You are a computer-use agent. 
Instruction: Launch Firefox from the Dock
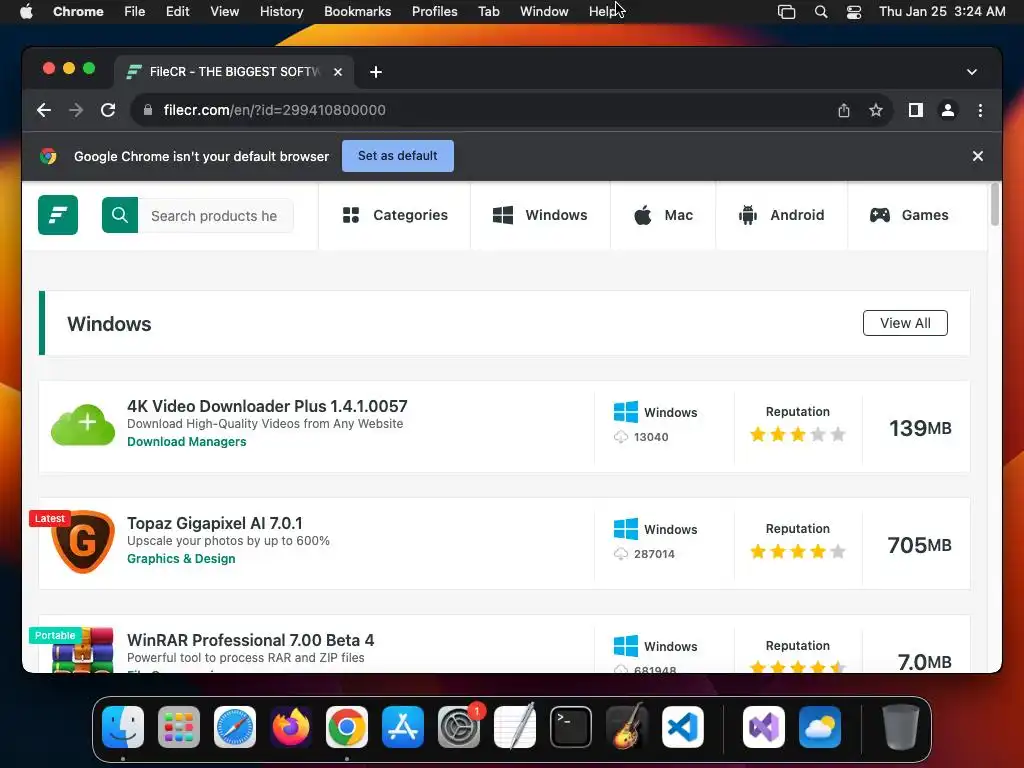point(291,727)
